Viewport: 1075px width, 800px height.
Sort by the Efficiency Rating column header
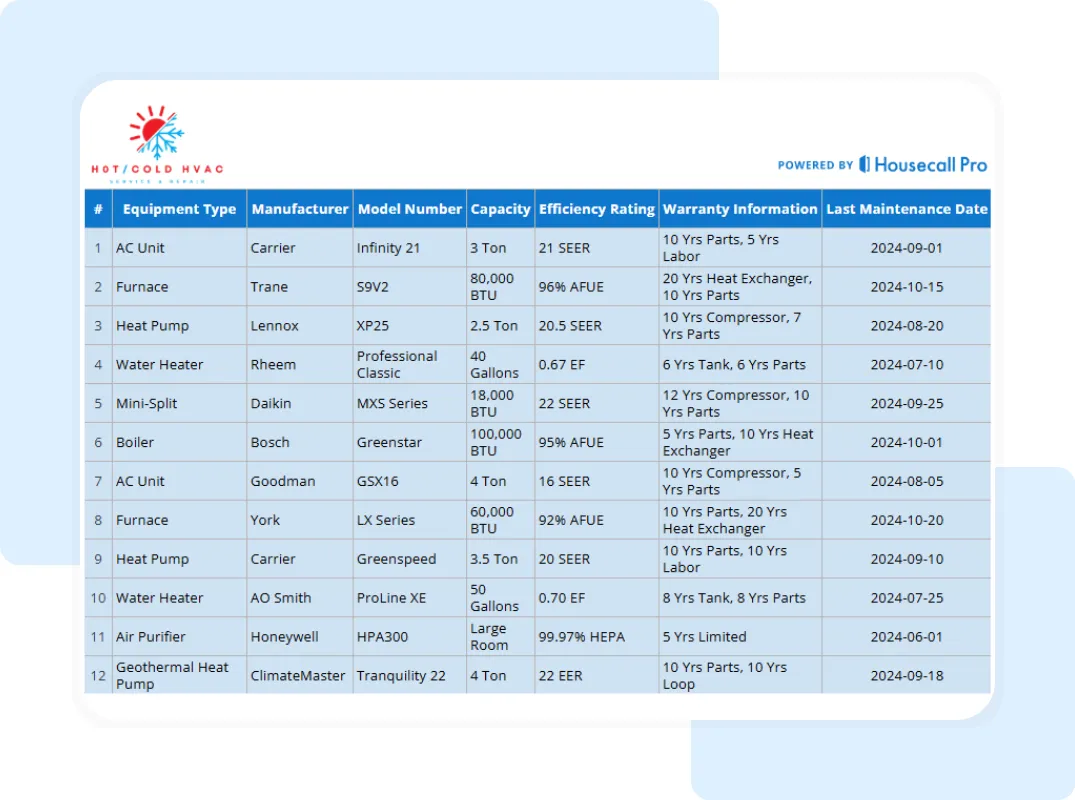[x=596, y=208]
